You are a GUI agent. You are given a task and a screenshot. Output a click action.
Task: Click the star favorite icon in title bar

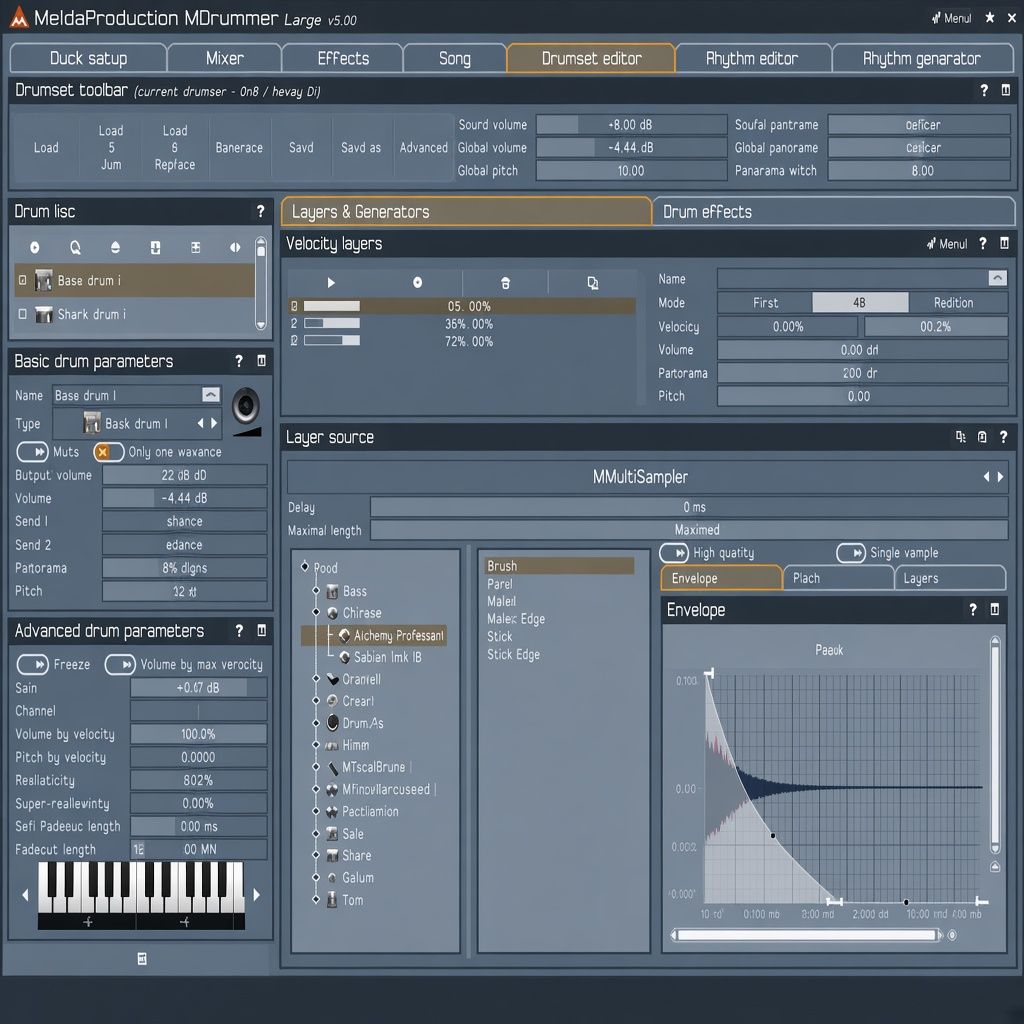tap(990, 18)
